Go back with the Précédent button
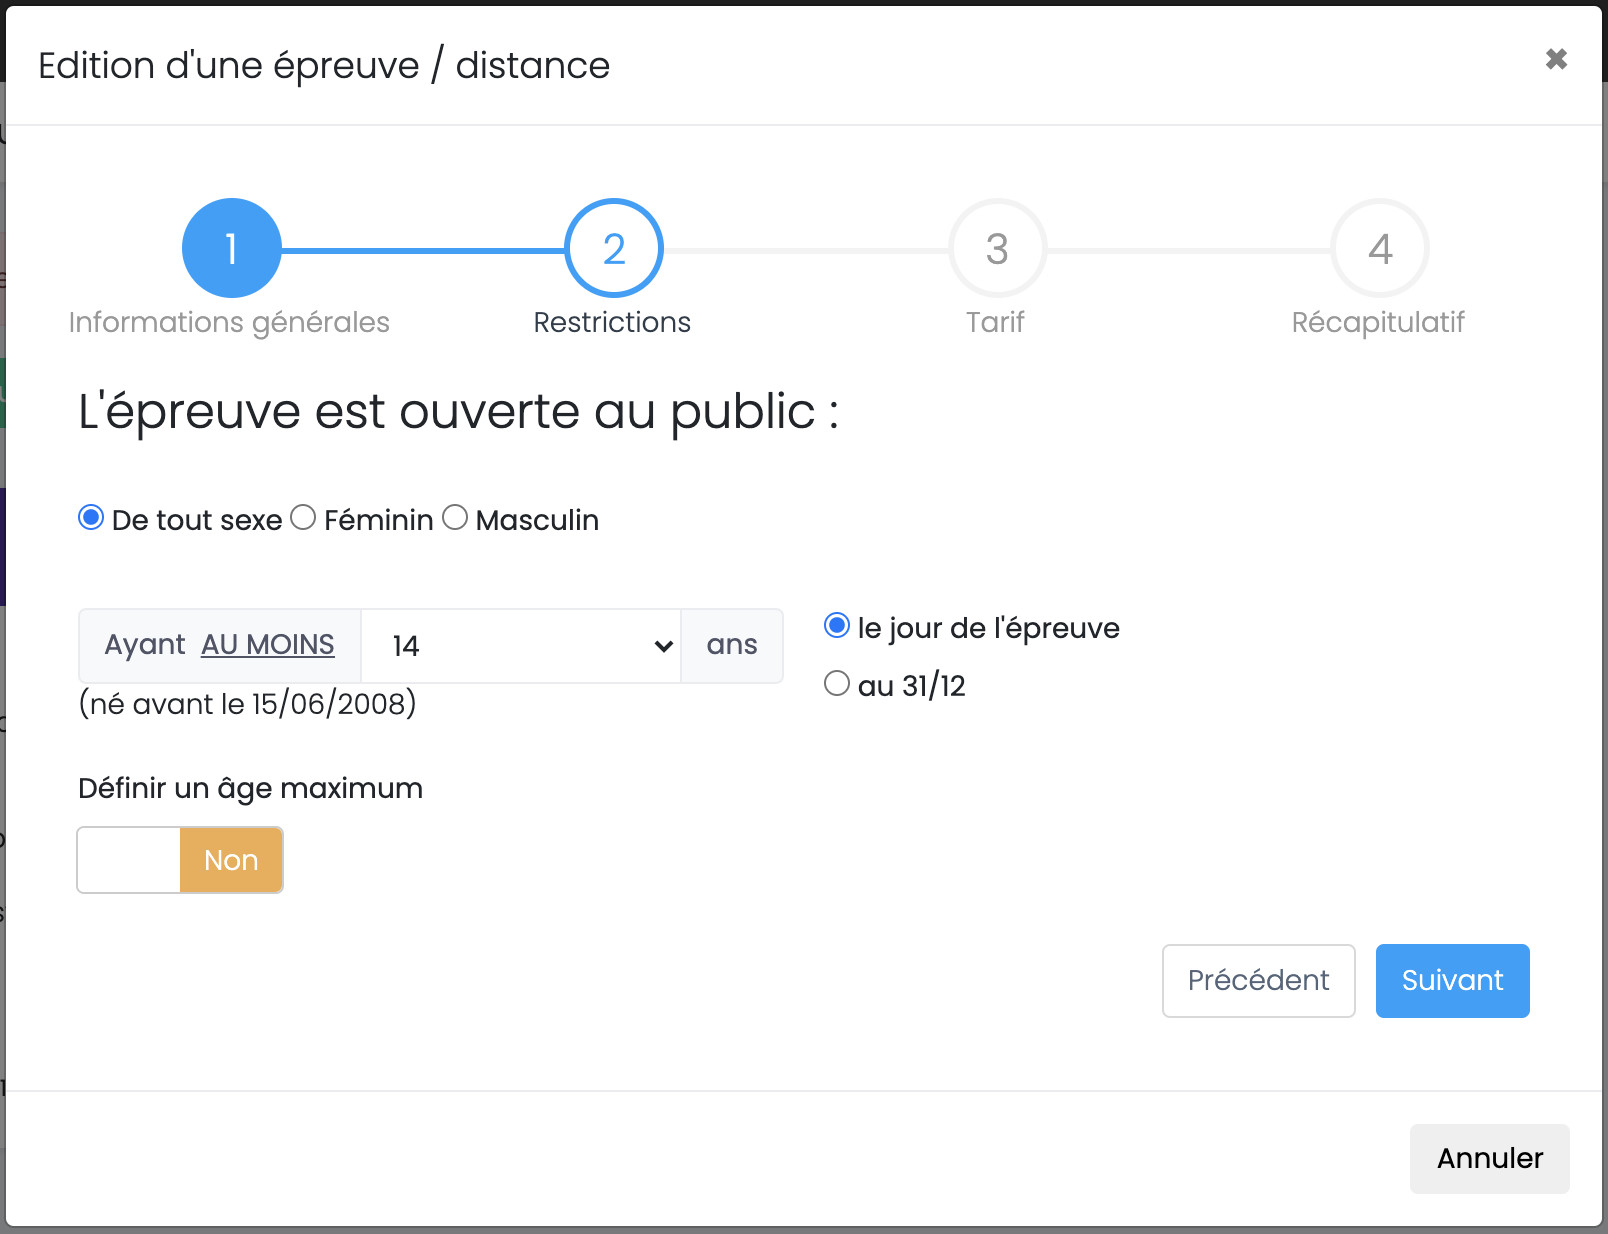This screenshot has height=1234, width=1608. 1258,981
